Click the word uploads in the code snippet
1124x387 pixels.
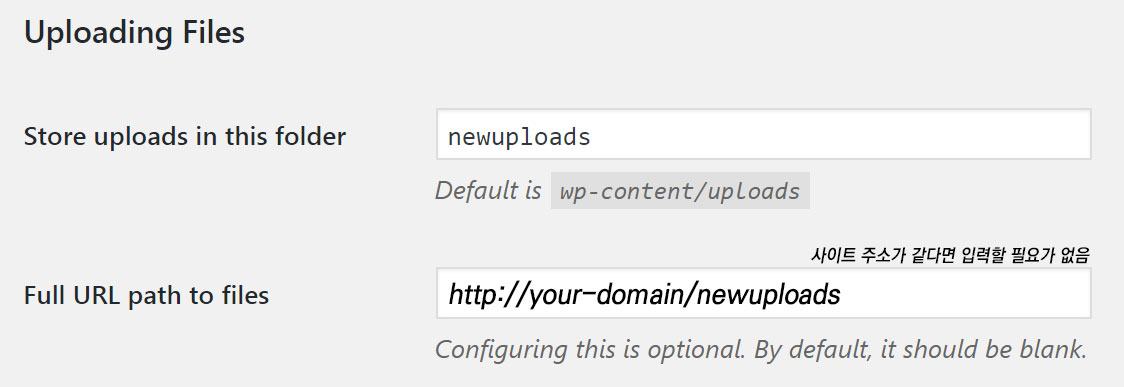[x=760, y=192]
